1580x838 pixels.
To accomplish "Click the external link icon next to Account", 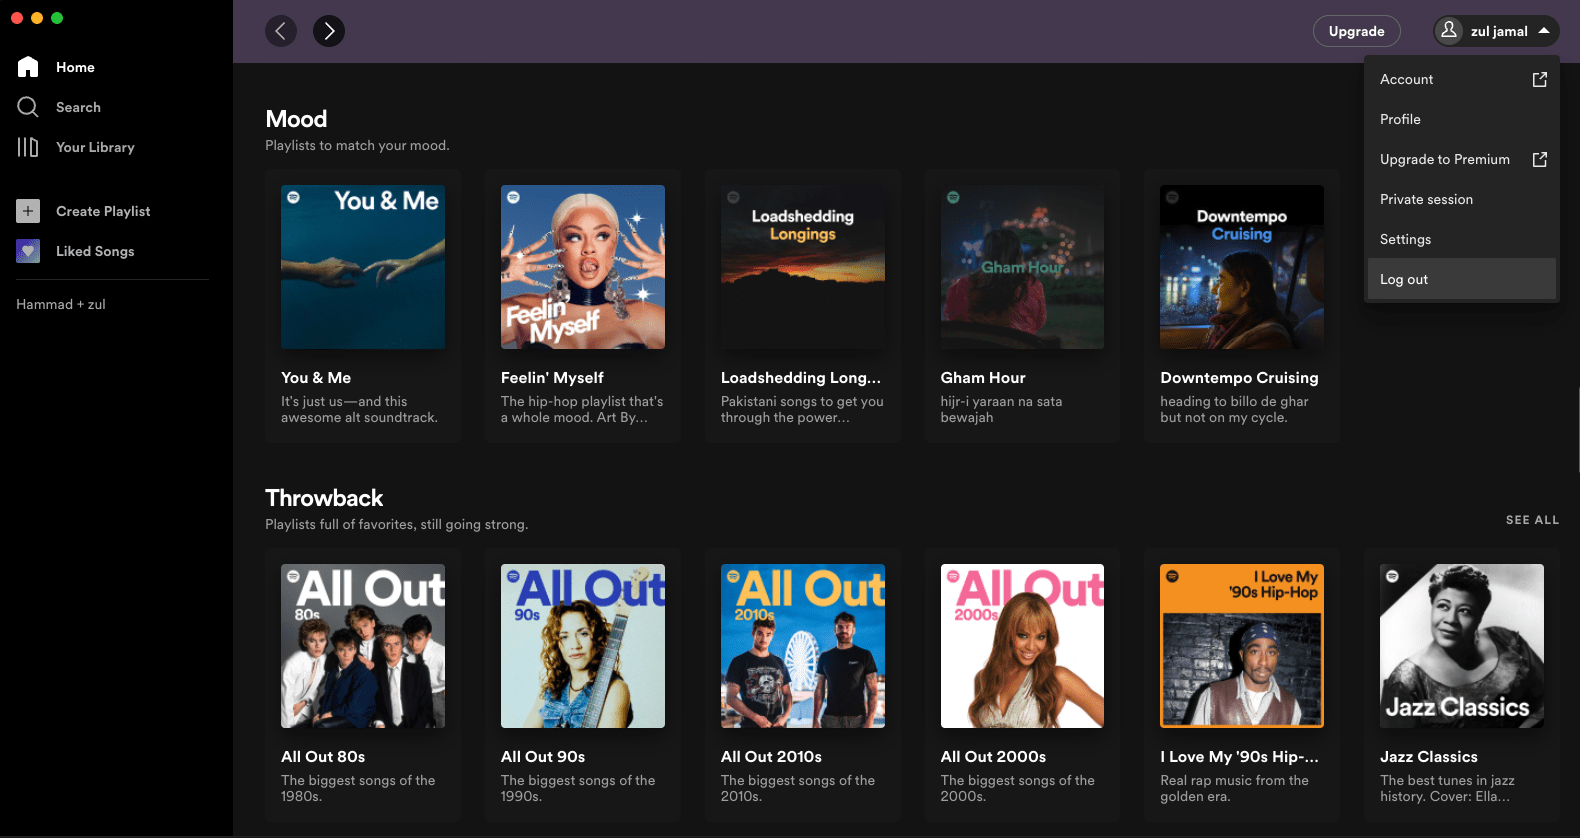I will click(1540, 79).
